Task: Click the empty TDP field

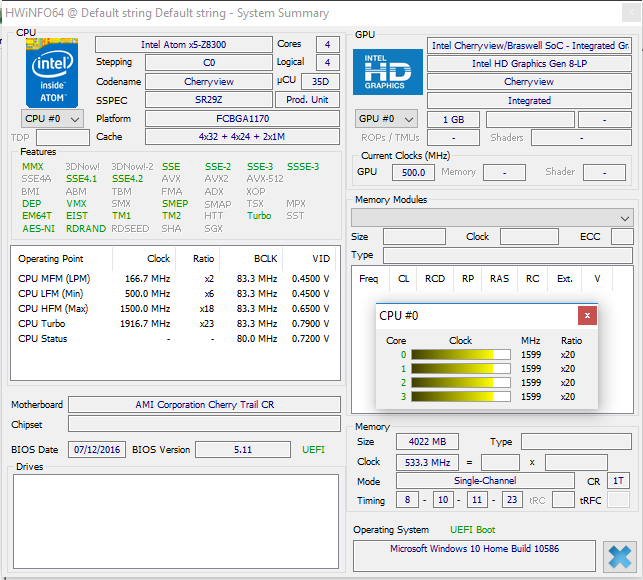Action: [x=63, y=137]
